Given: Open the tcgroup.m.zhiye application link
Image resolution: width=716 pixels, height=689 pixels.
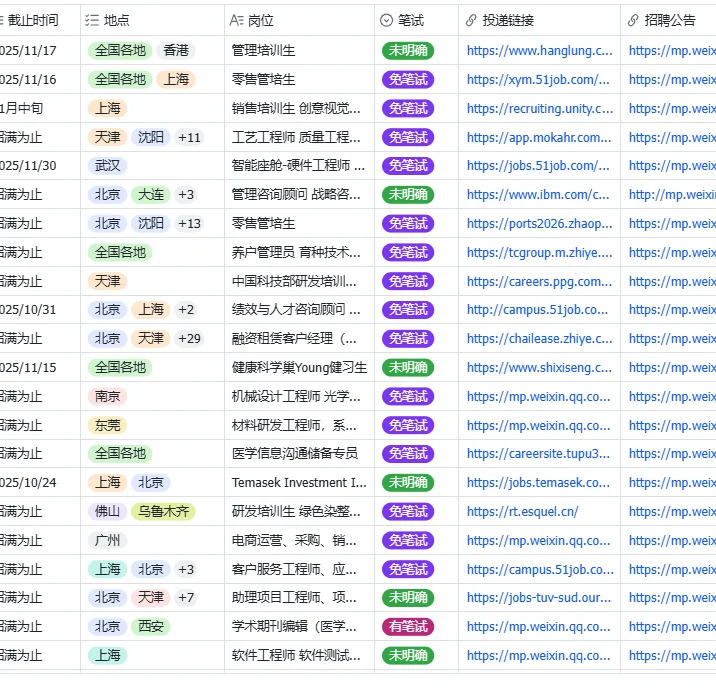Looking at the screenshot, I should tap(539, 252).
